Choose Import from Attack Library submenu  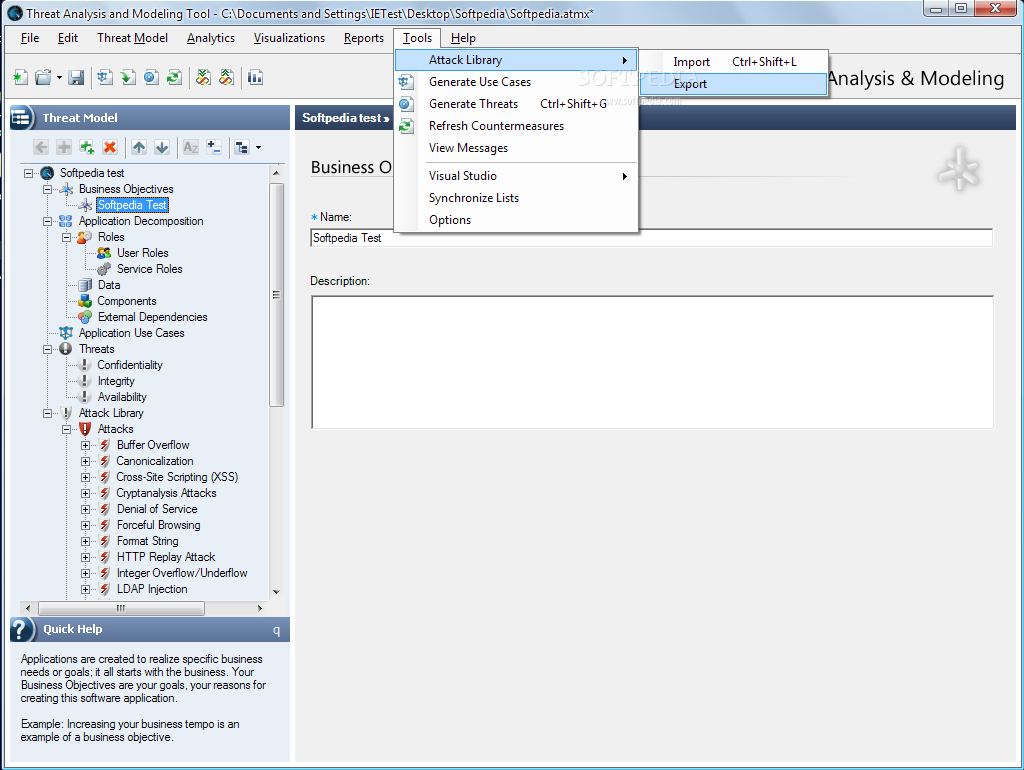point(733,62)
